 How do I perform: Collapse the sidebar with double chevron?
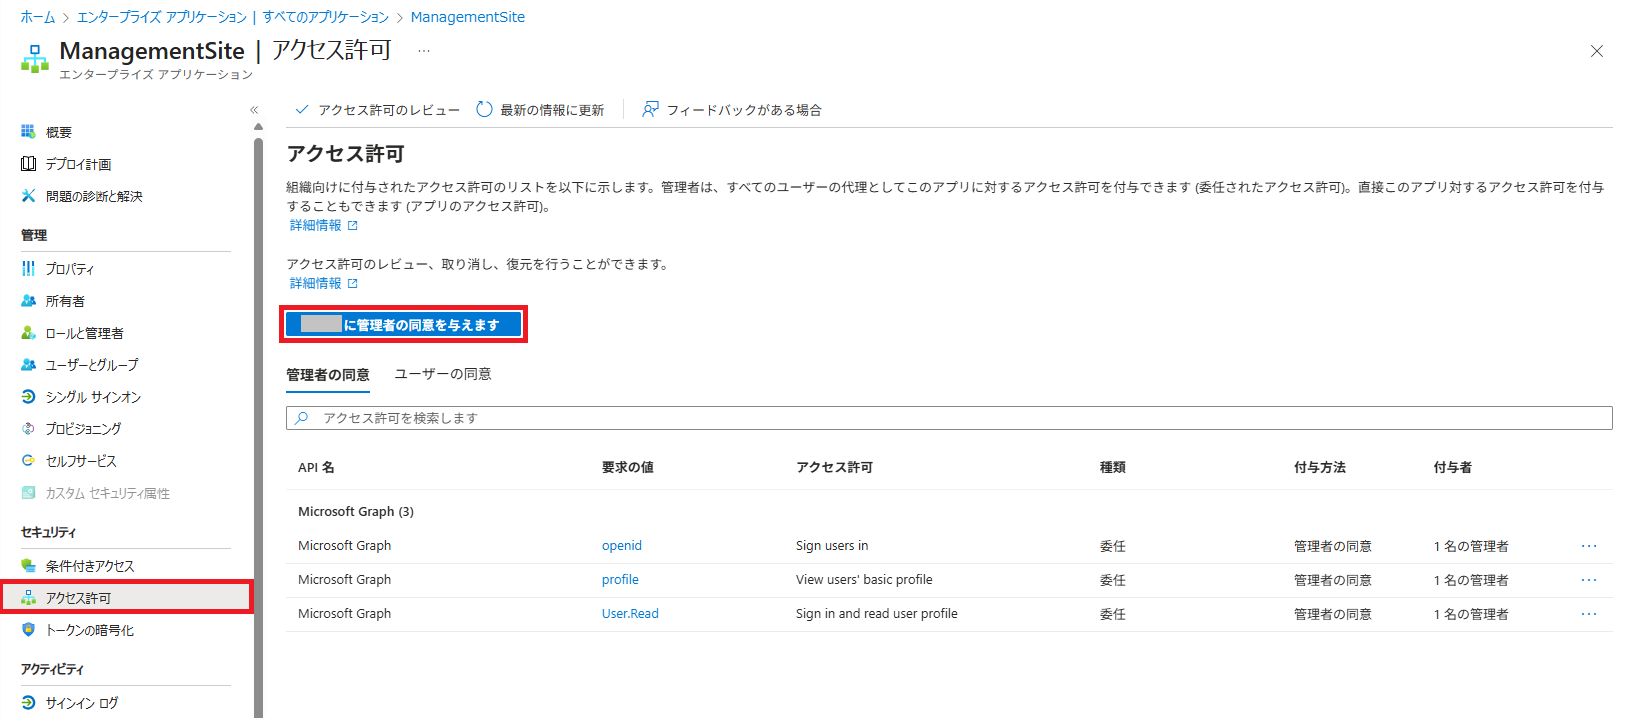(254, 110)
